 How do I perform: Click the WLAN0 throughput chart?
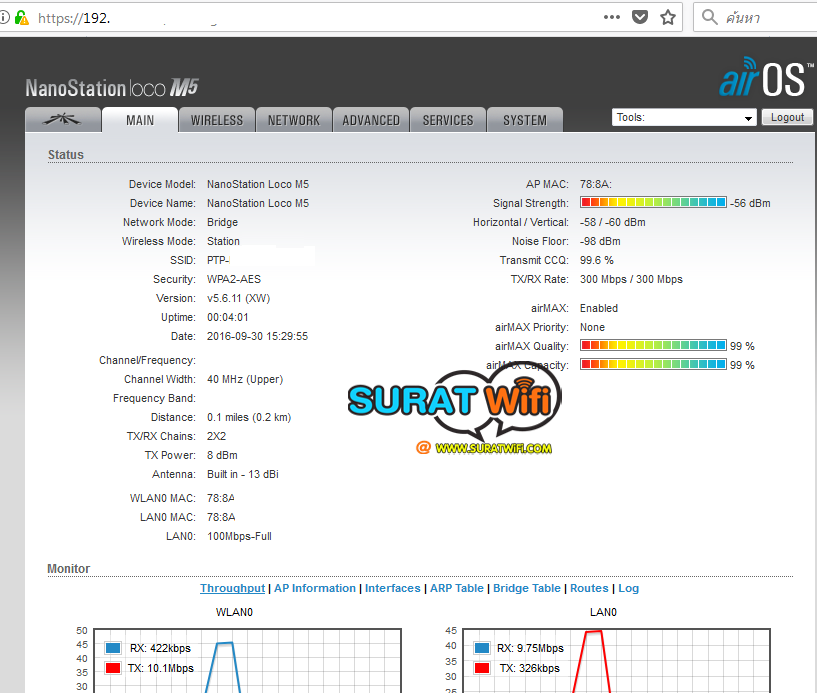247,661
